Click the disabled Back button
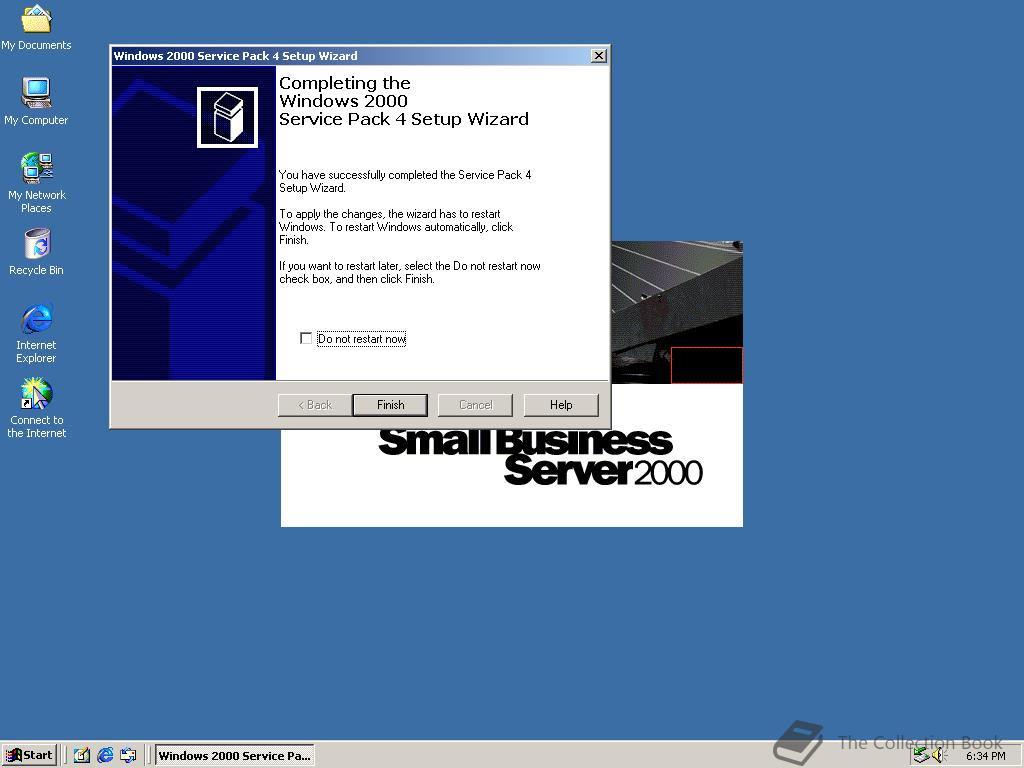This screenshot has height=768, width=1024. 315,405
